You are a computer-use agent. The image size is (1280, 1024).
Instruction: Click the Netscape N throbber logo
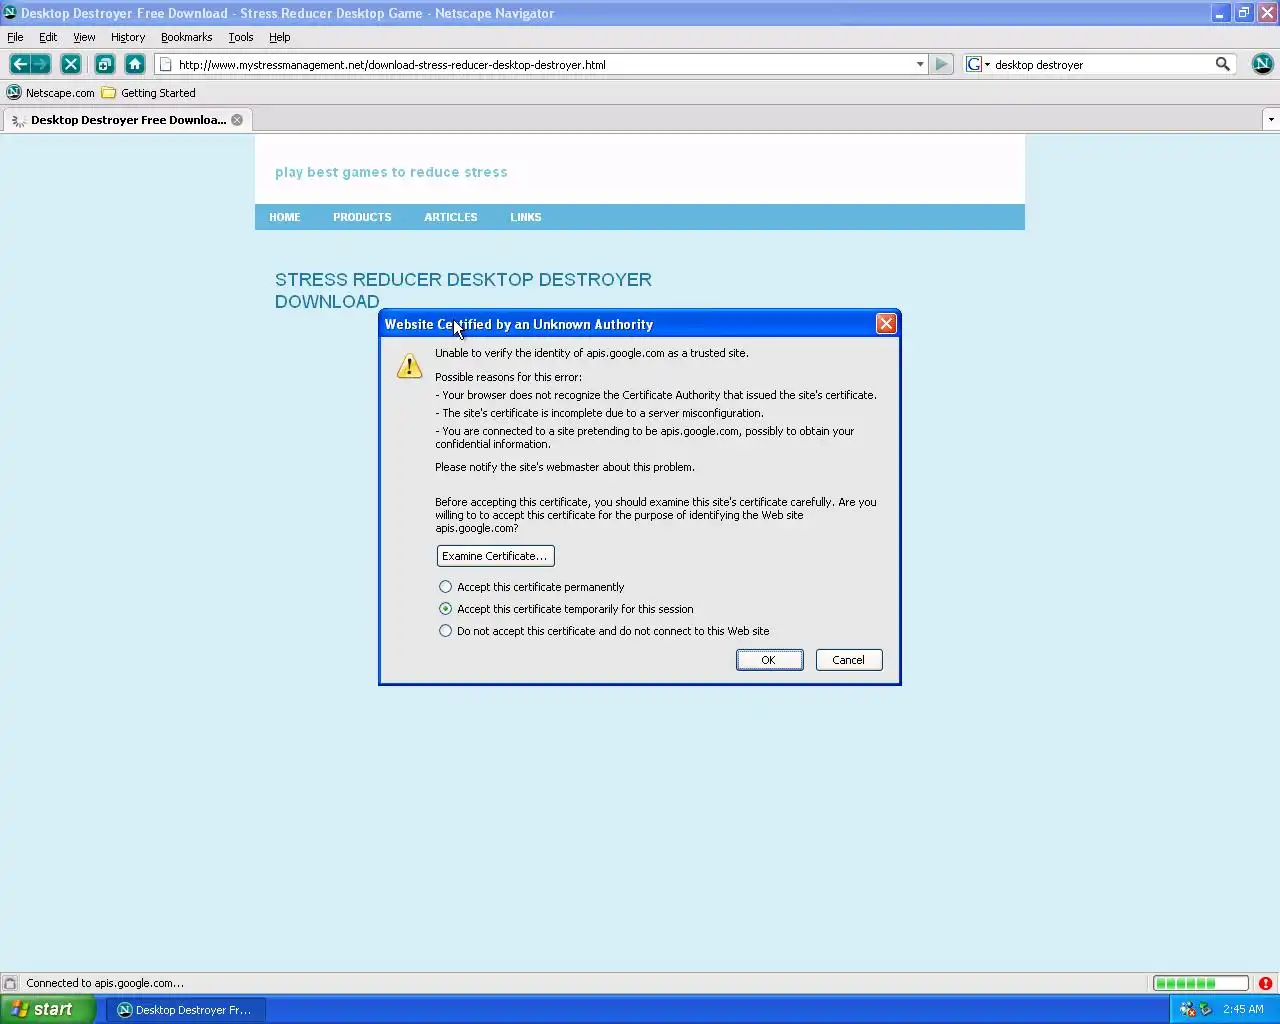pos(1262,64)
